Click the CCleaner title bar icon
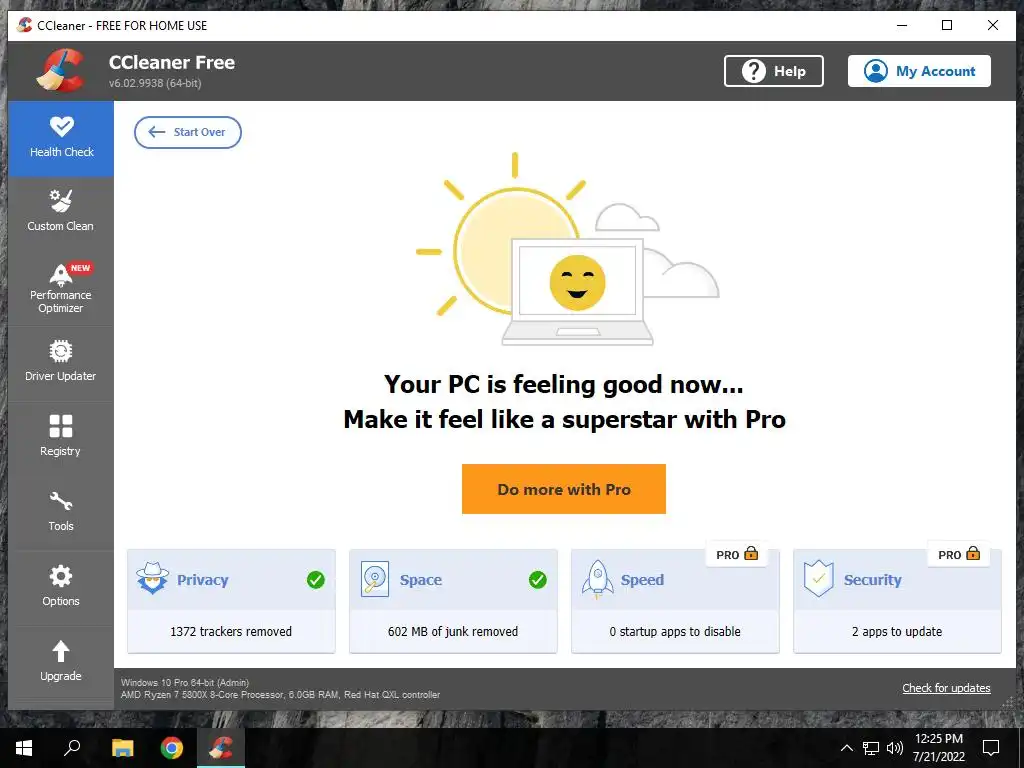 coord(25,25)
